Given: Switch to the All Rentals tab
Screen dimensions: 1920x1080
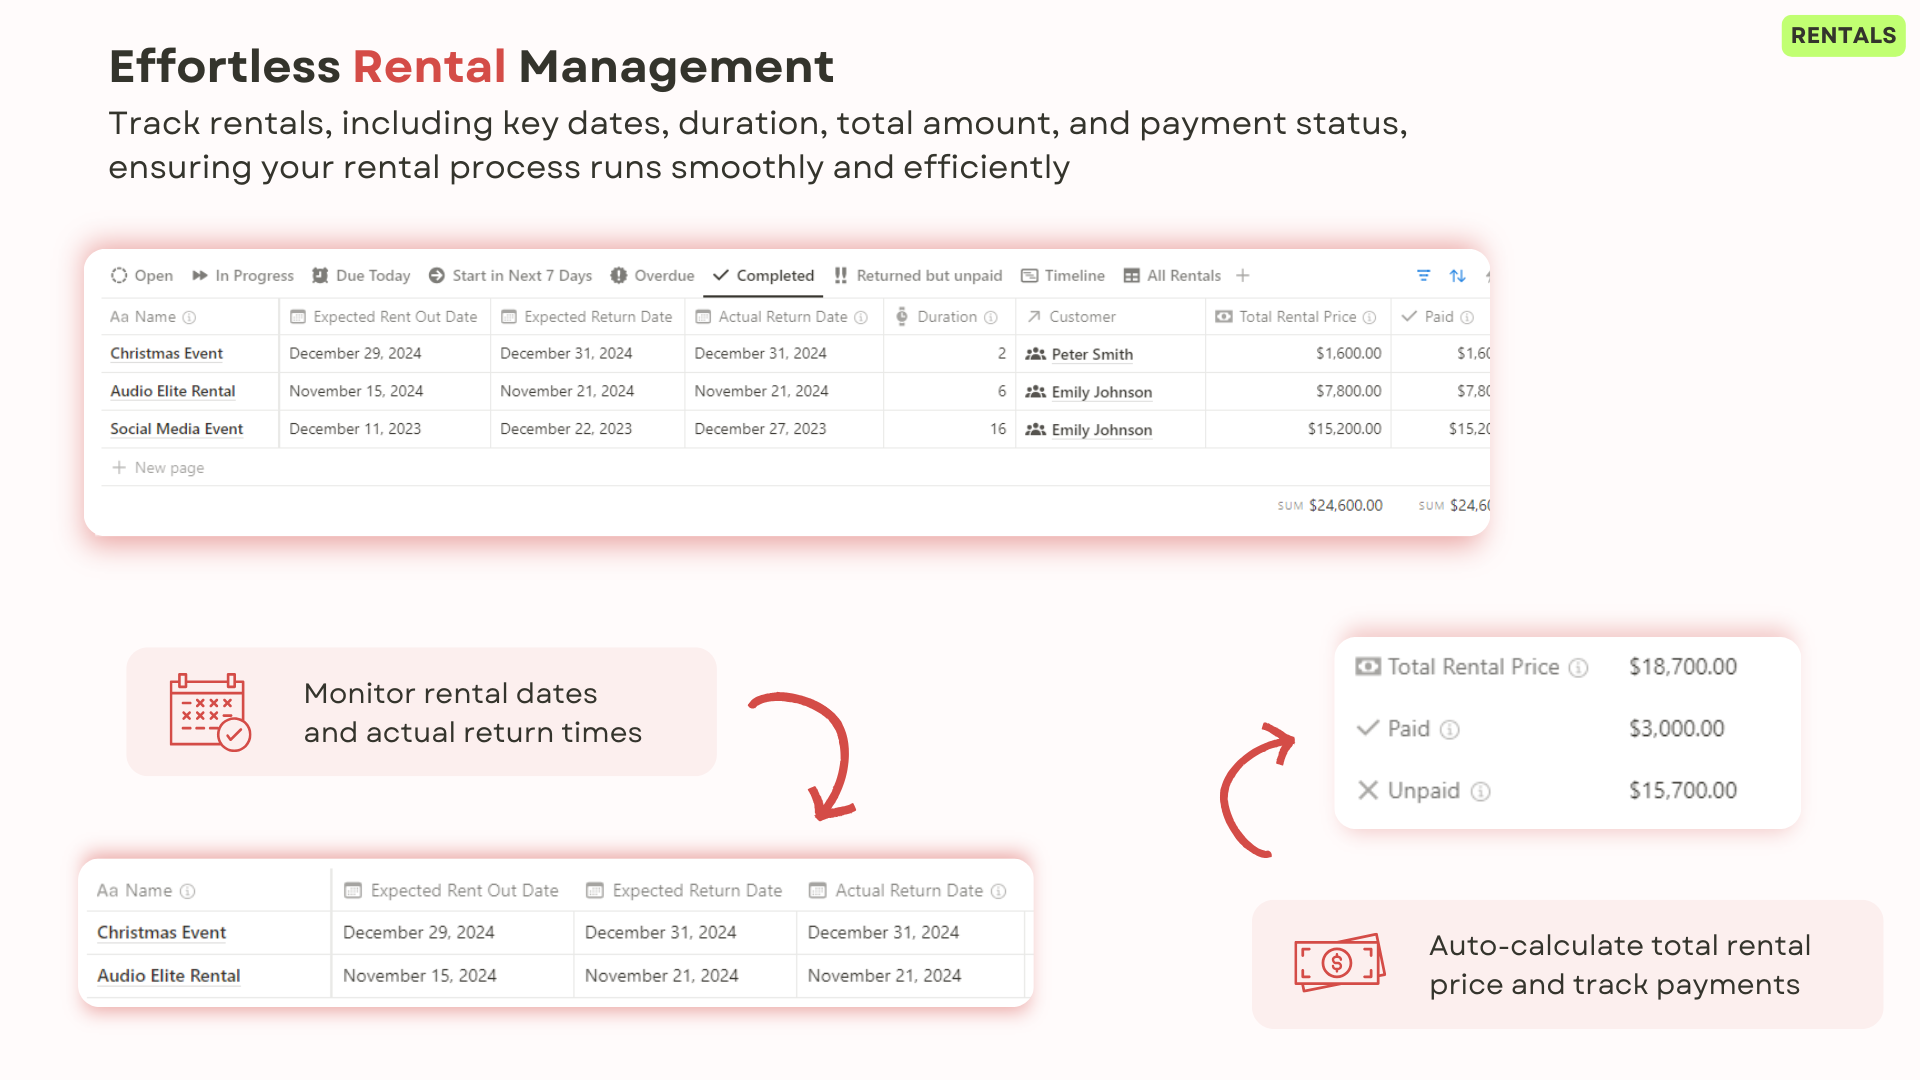Looking at the screenshot, I should click(x=1183, y=275).
